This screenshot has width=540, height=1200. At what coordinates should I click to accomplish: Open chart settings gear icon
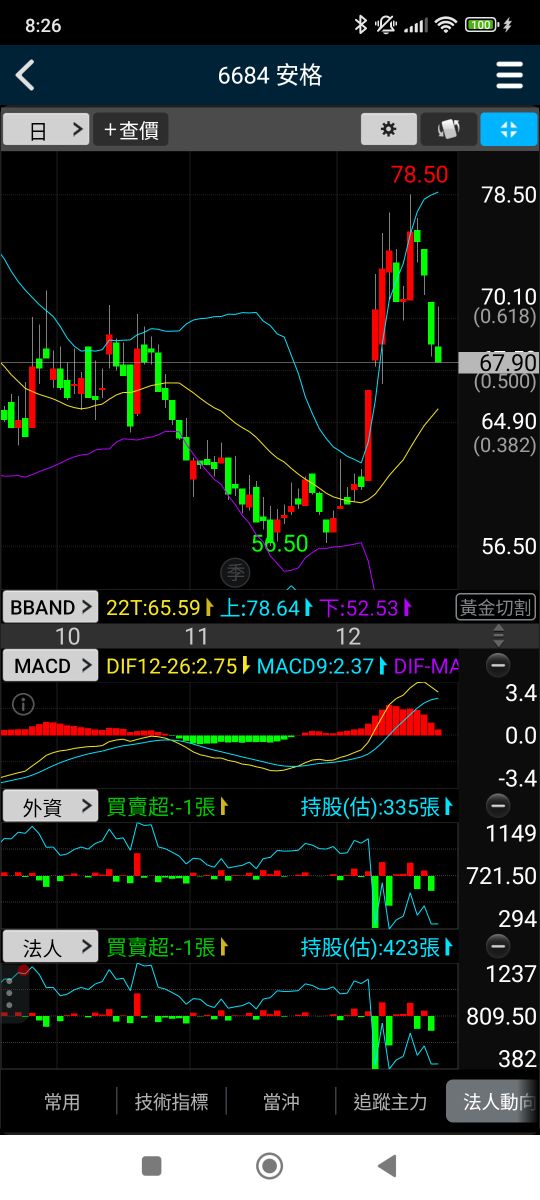click(x=388, y=129)
